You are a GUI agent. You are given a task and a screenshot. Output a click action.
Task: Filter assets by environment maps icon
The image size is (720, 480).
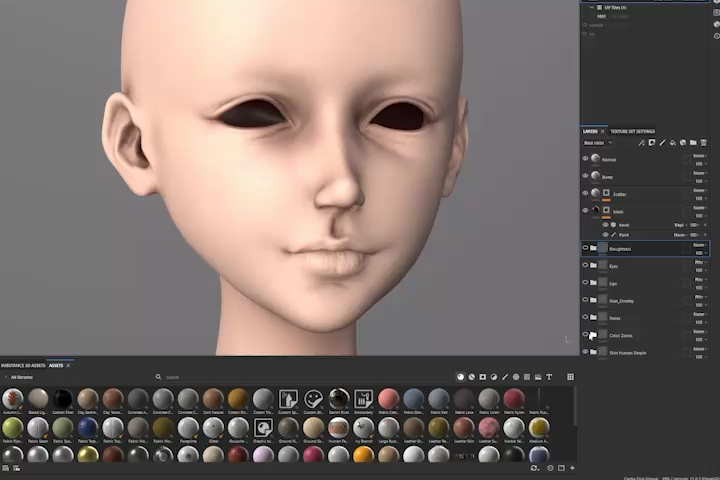[538, 377]
